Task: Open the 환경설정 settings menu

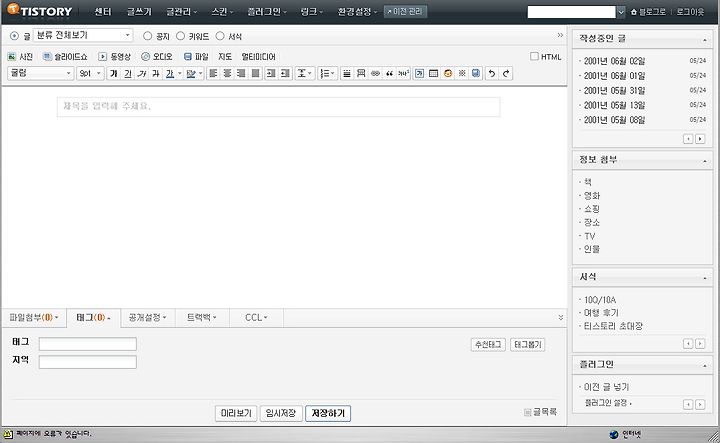Action: click(357, 12)
